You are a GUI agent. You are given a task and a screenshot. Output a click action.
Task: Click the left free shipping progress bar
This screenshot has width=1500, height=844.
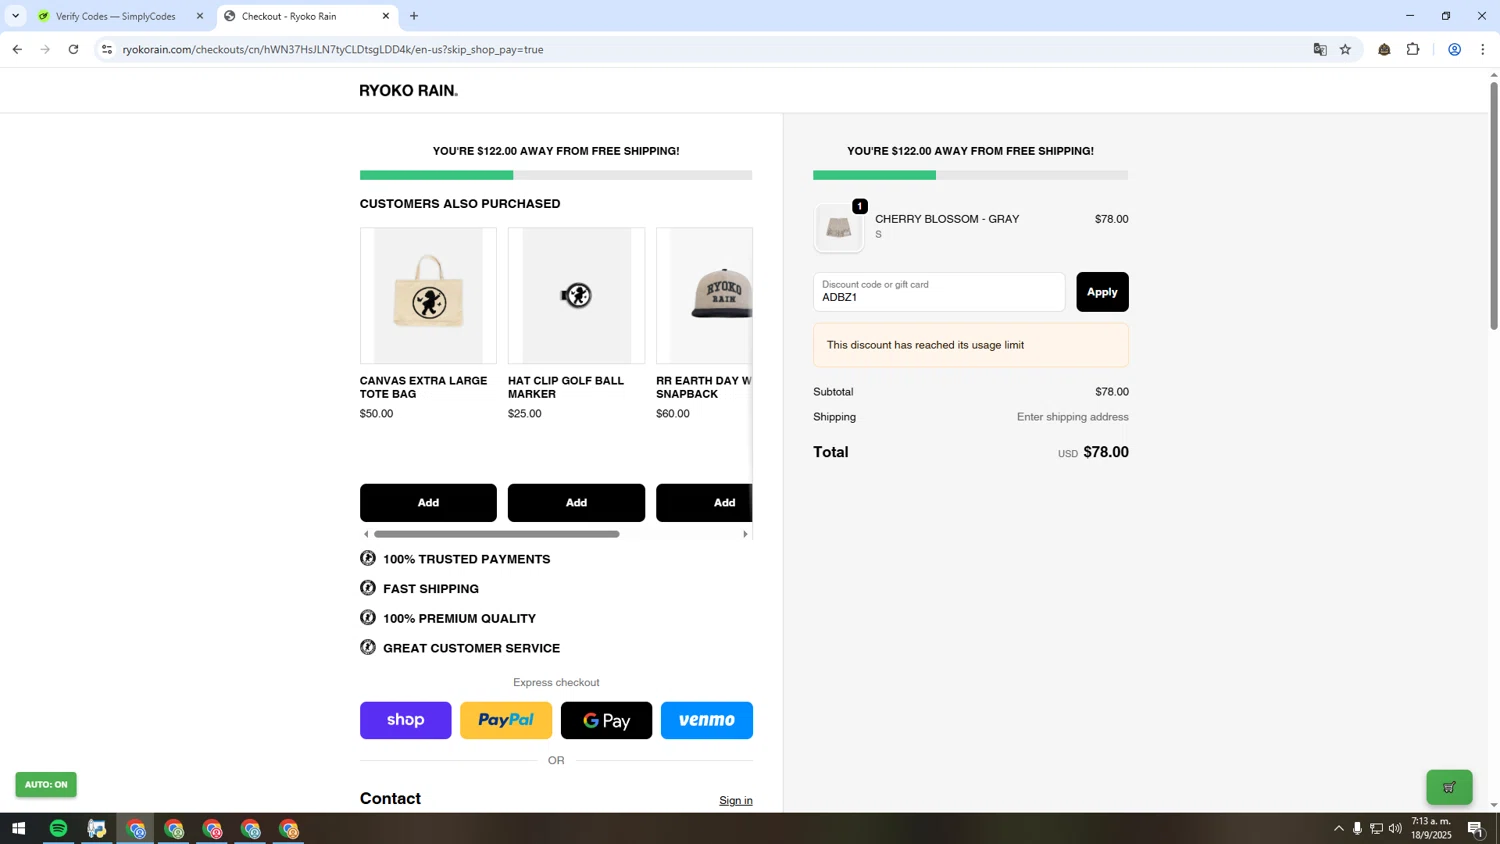click(556, 175)
